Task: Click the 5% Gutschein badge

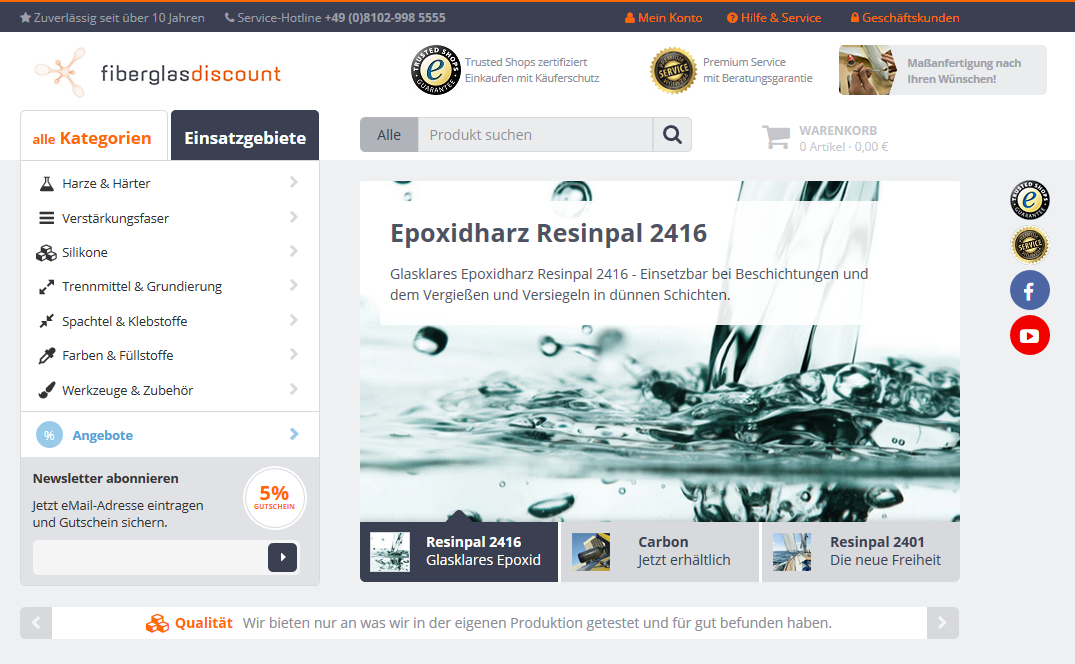Action: point(274,498)
